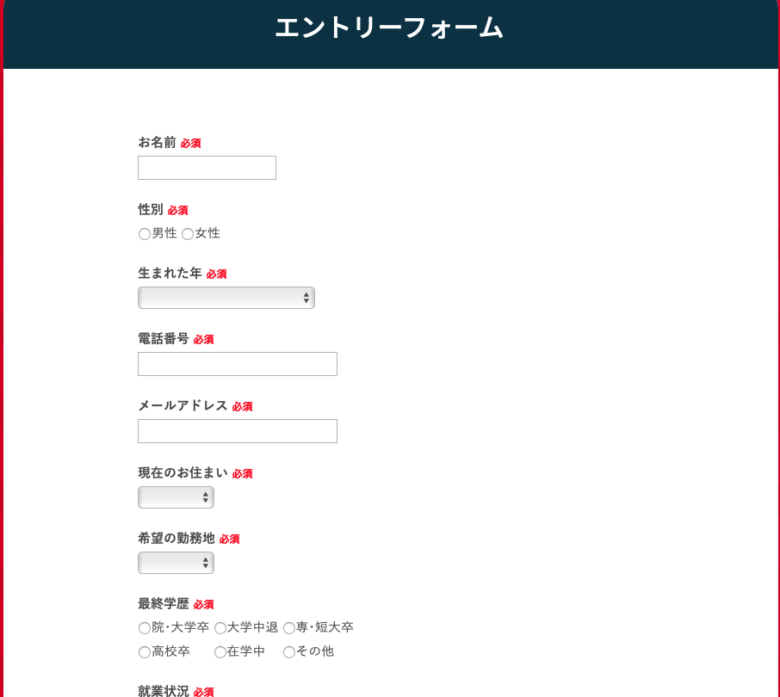This screenshot has height=697, width=780.
Task: Click the 生まれた年 field label
Action: coord(170,273)
